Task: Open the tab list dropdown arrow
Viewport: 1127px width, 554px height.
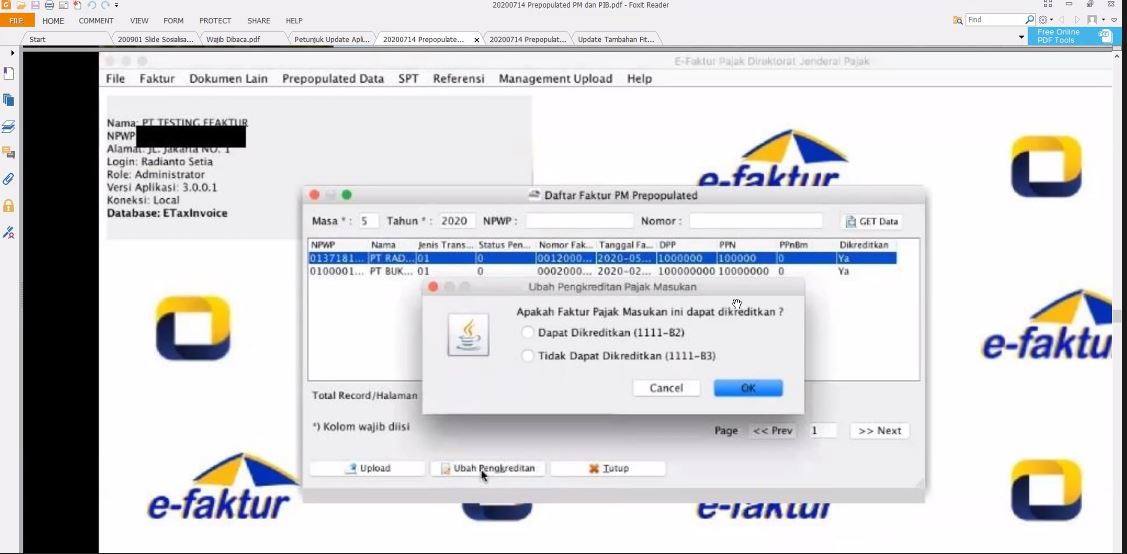Action: [x=1022, y=38]
